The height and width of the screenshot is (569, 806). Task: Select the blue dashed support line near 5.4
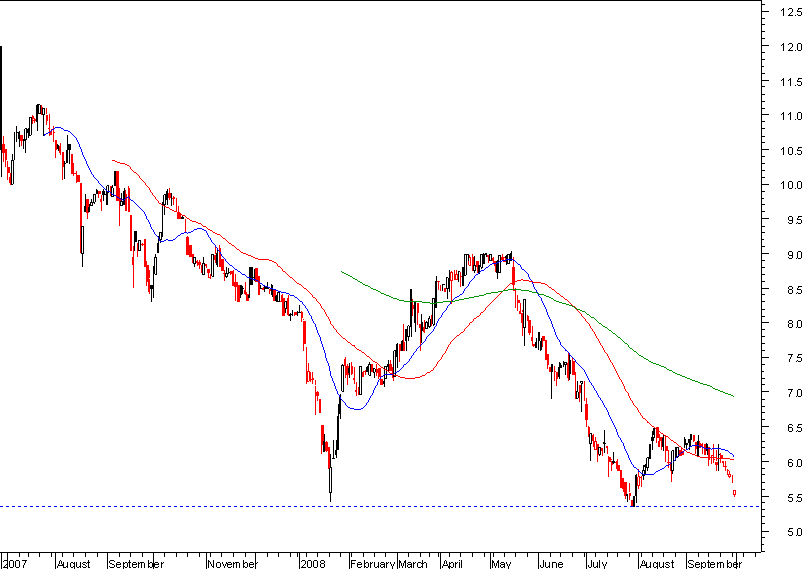380,507
